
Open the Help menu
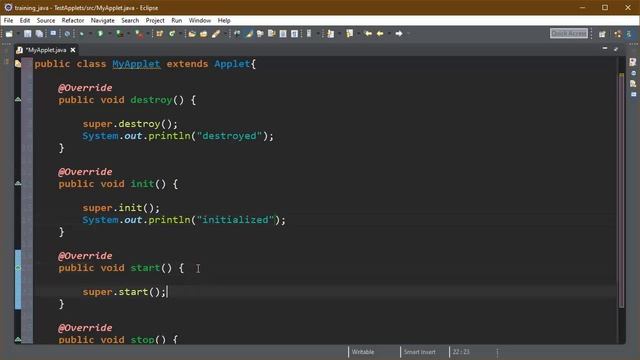point(224,20)
